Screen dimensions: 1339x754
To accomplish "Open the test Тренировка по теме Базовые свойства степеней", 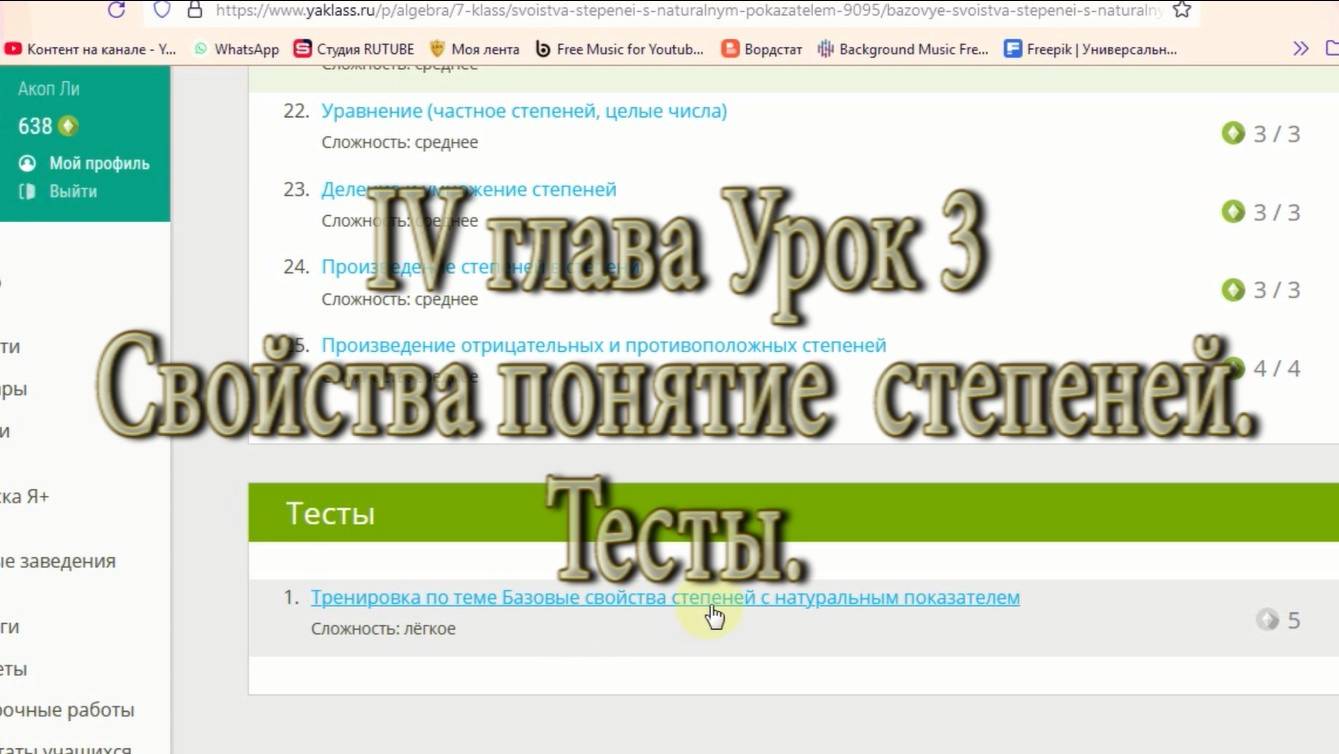I will (x=665, y=597).
